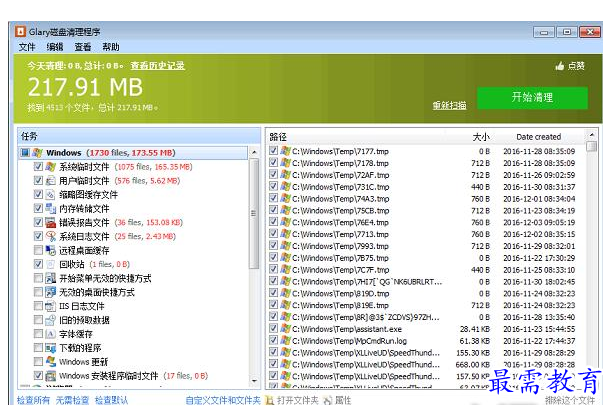Click the 属性 properties icon
The width and height of the screenshot is (610, 413).
tap(328, 400)
